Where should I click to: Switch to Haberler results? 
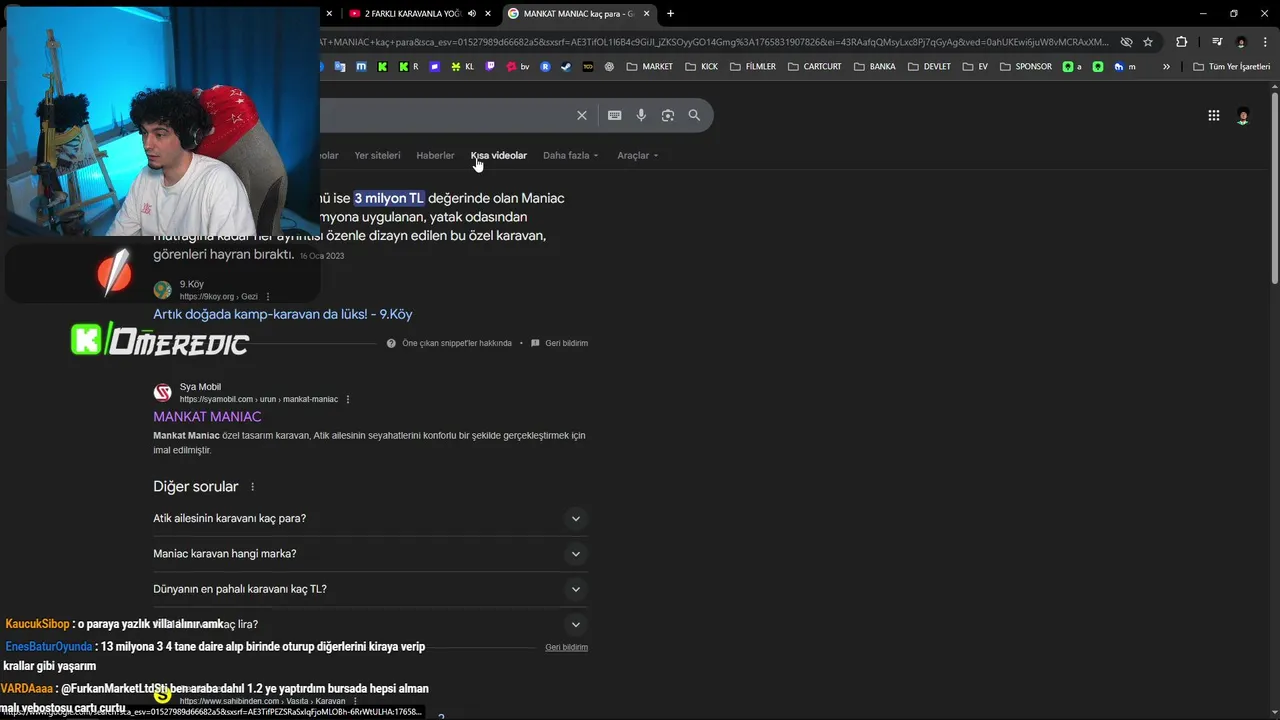coord(435,155)
